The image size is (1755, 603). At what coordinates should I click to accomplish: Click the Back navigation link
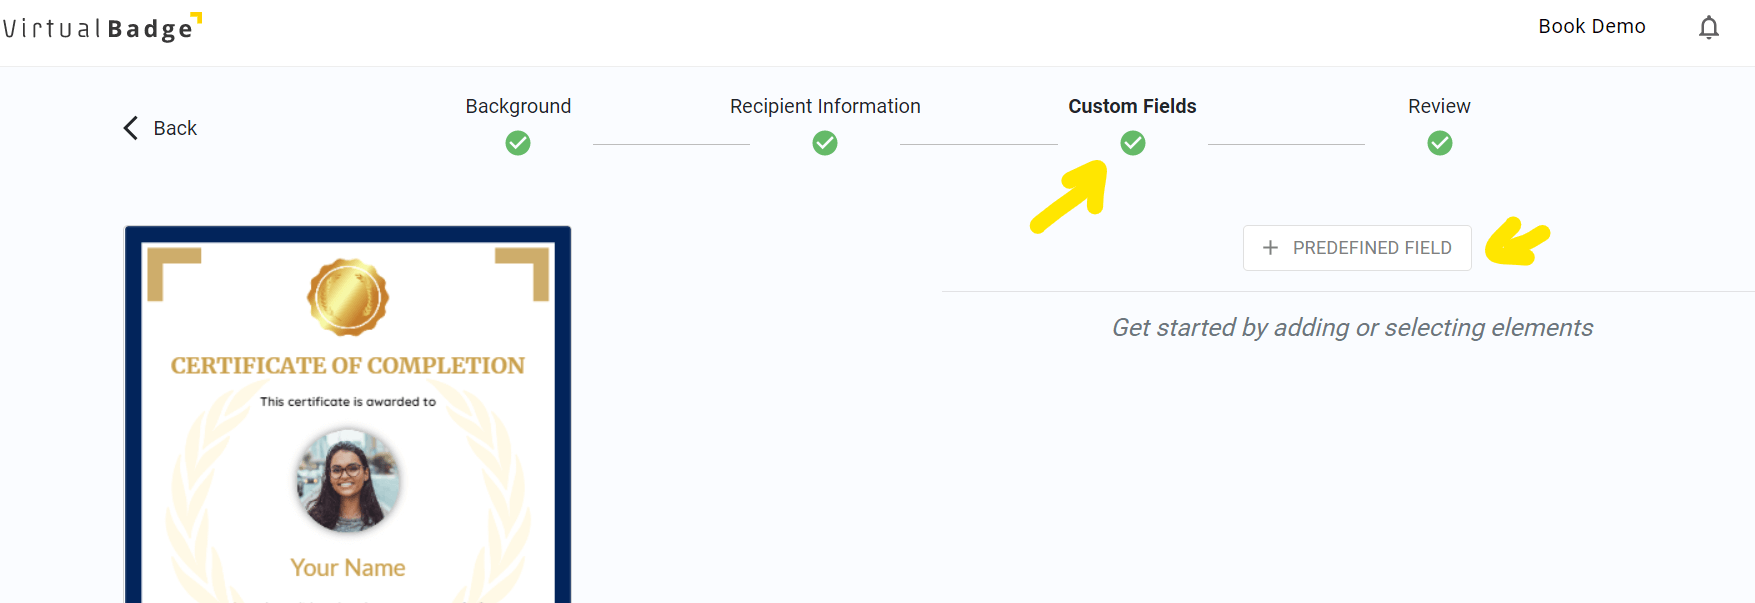[x=175, y=128]
